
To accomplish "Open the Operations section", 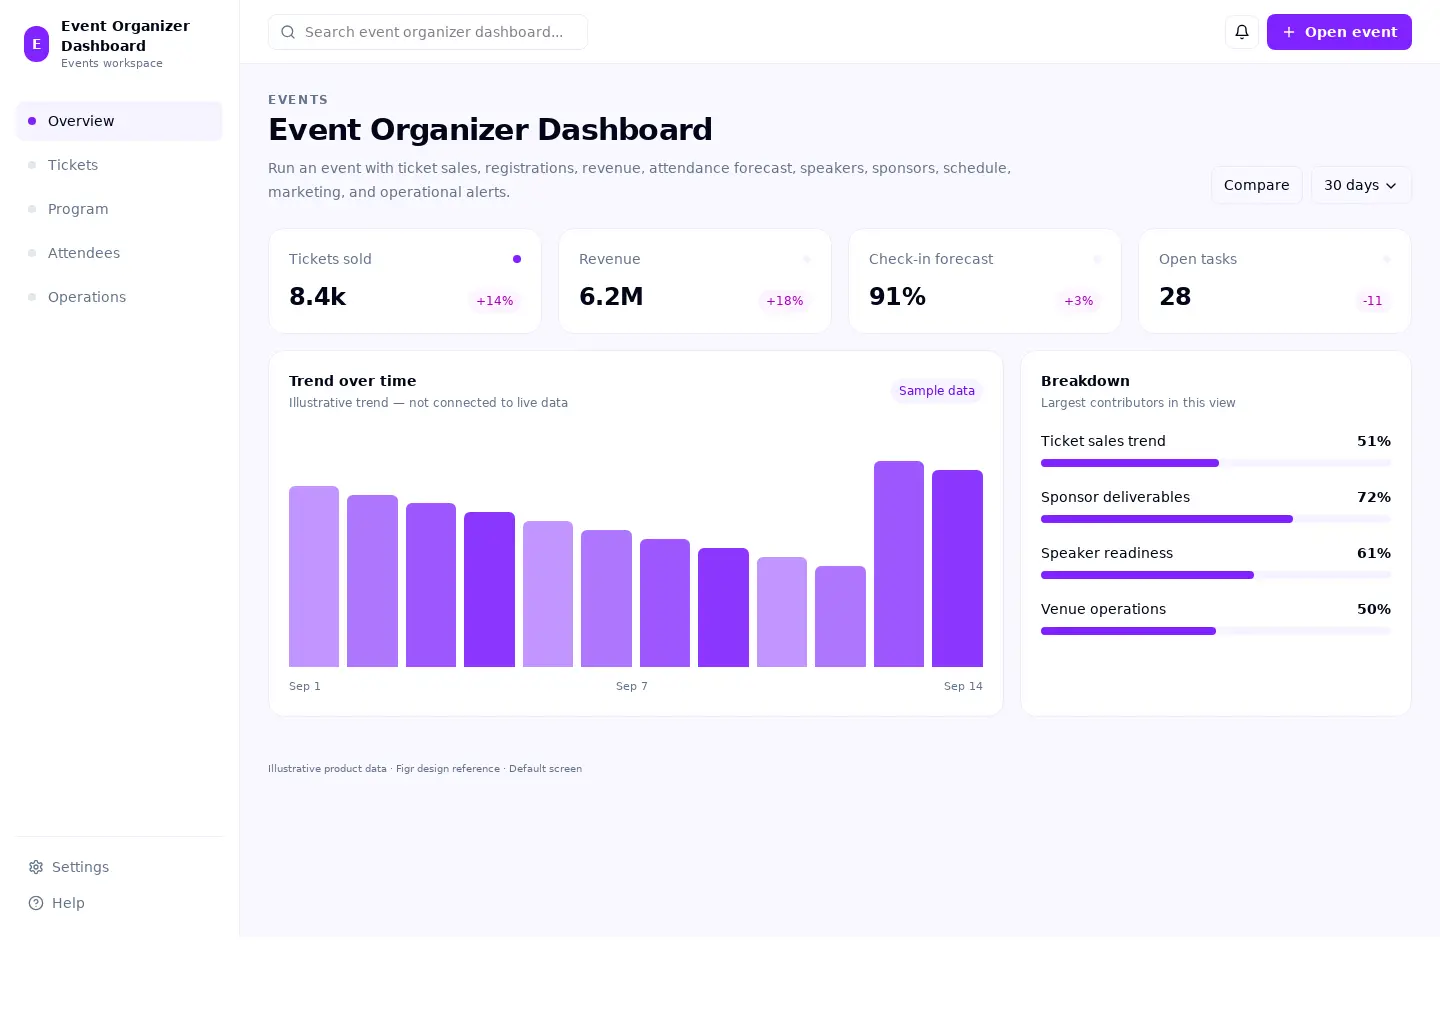I will click(x=119, y=297).
